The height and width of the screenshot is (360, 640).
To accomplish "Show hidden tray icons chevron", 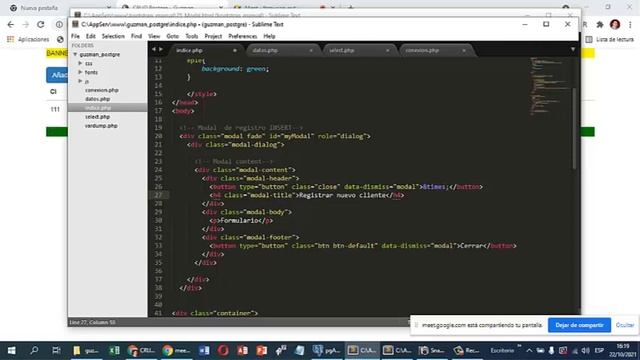I will point(529,351).
